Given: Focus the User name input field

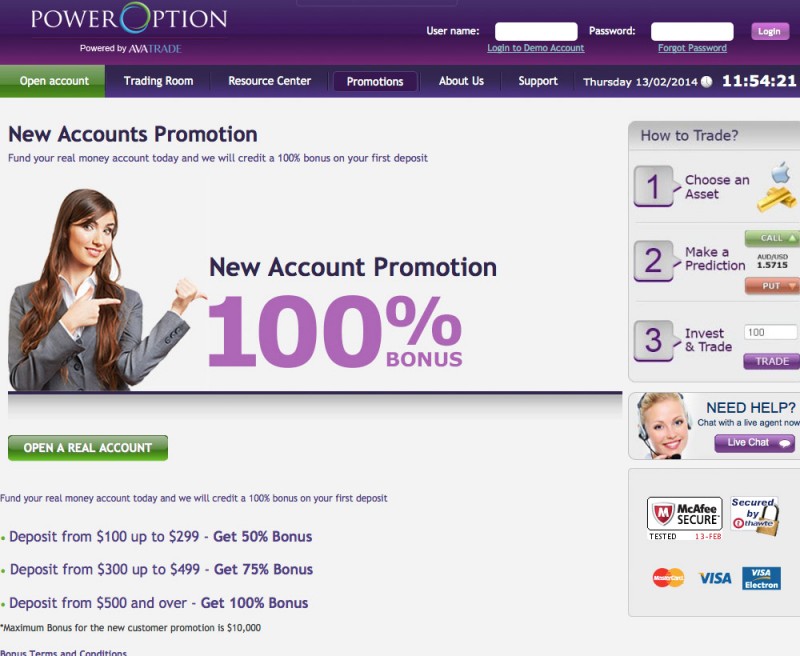Looking at the screenshot, I should [x=536, y=31].
